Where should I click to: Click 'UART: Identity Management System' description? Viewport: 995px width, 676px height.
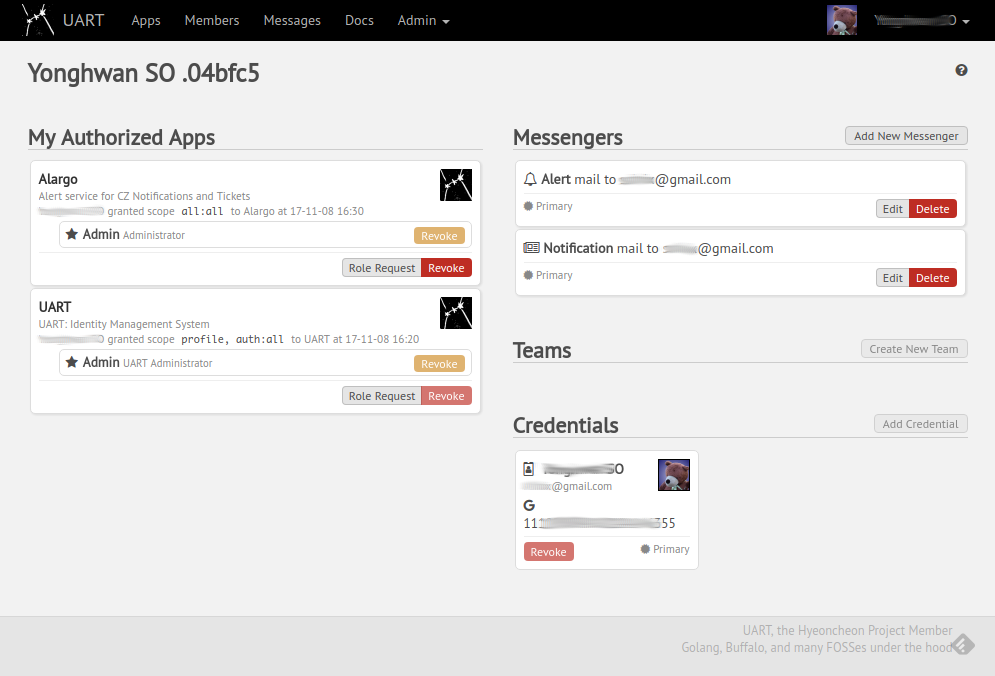[124, 324]
